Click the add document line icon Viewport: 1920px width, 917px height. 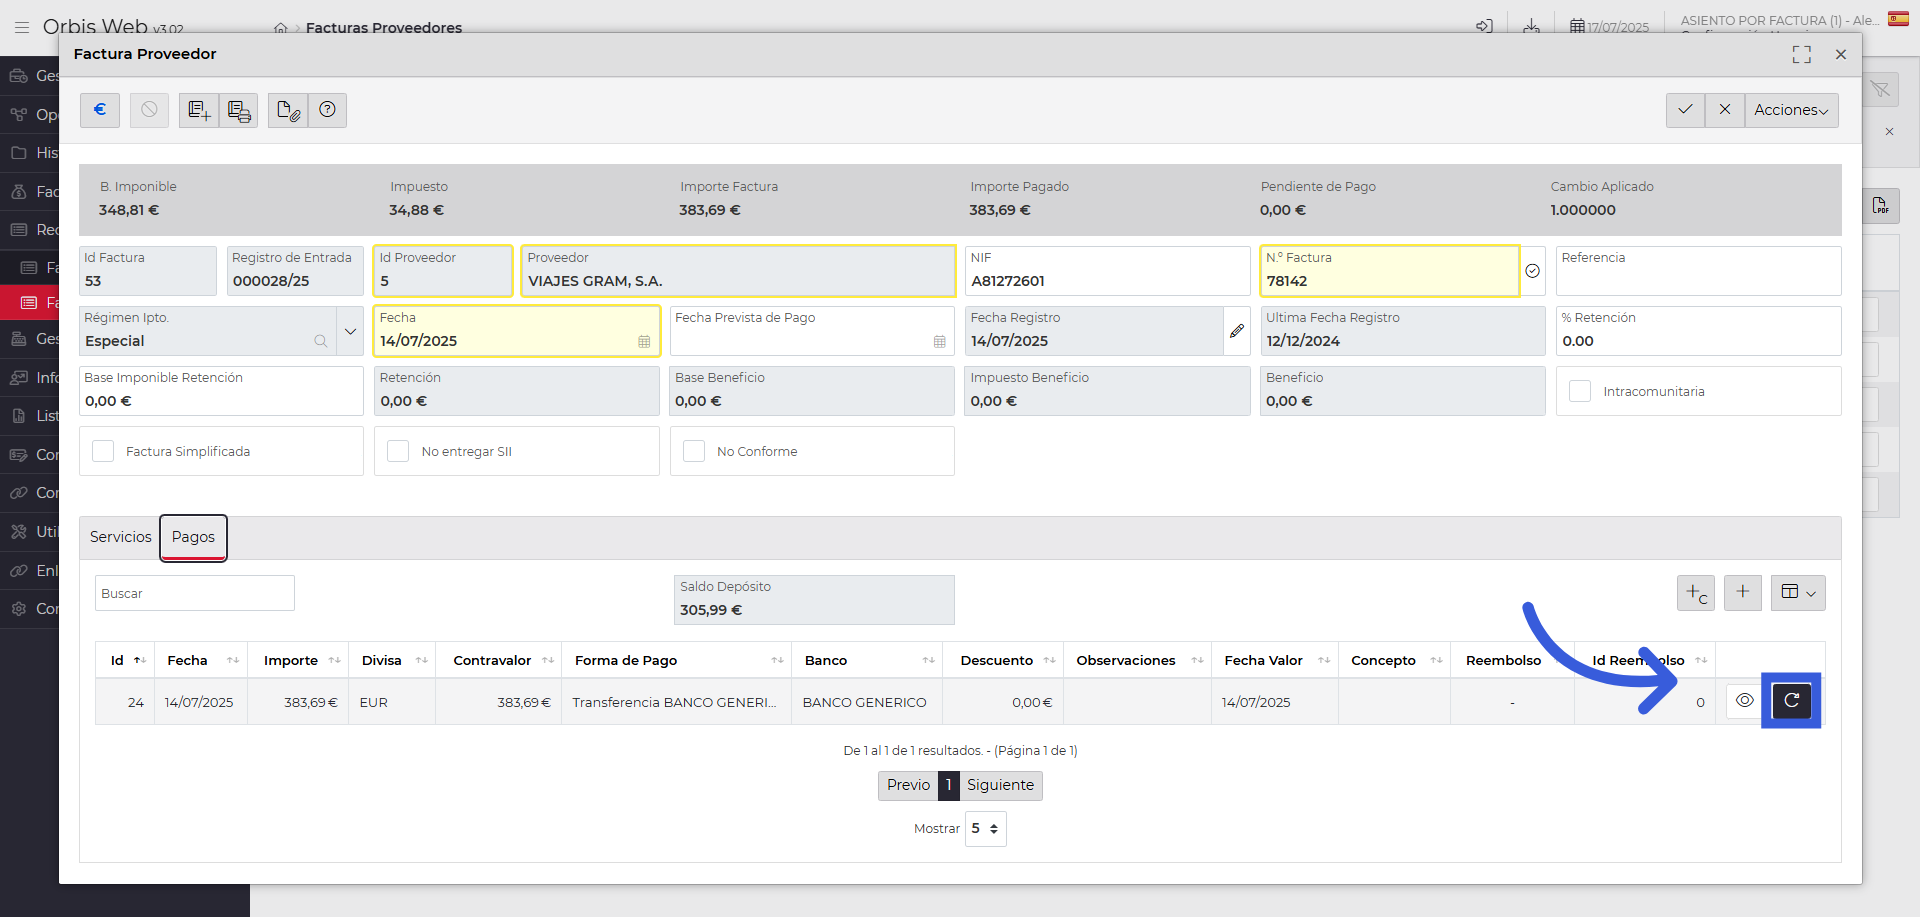coord(199,110)
